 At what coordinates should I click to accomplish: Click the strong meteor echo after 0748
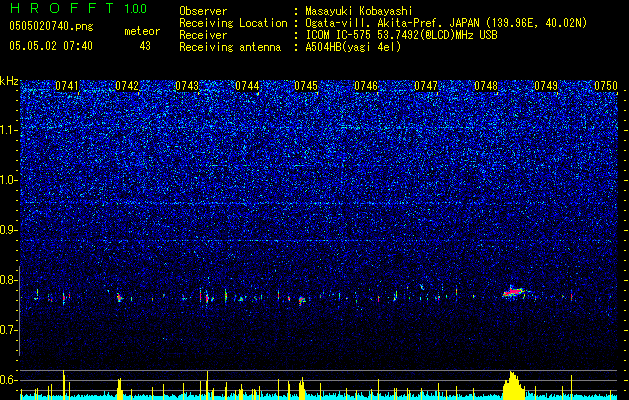click(x=515, y=292)
